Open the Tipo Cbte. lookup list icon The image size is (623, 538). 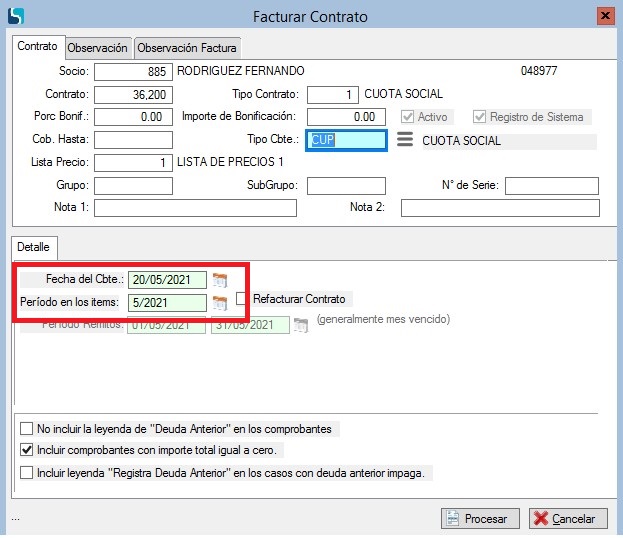[x=404, y=140]
